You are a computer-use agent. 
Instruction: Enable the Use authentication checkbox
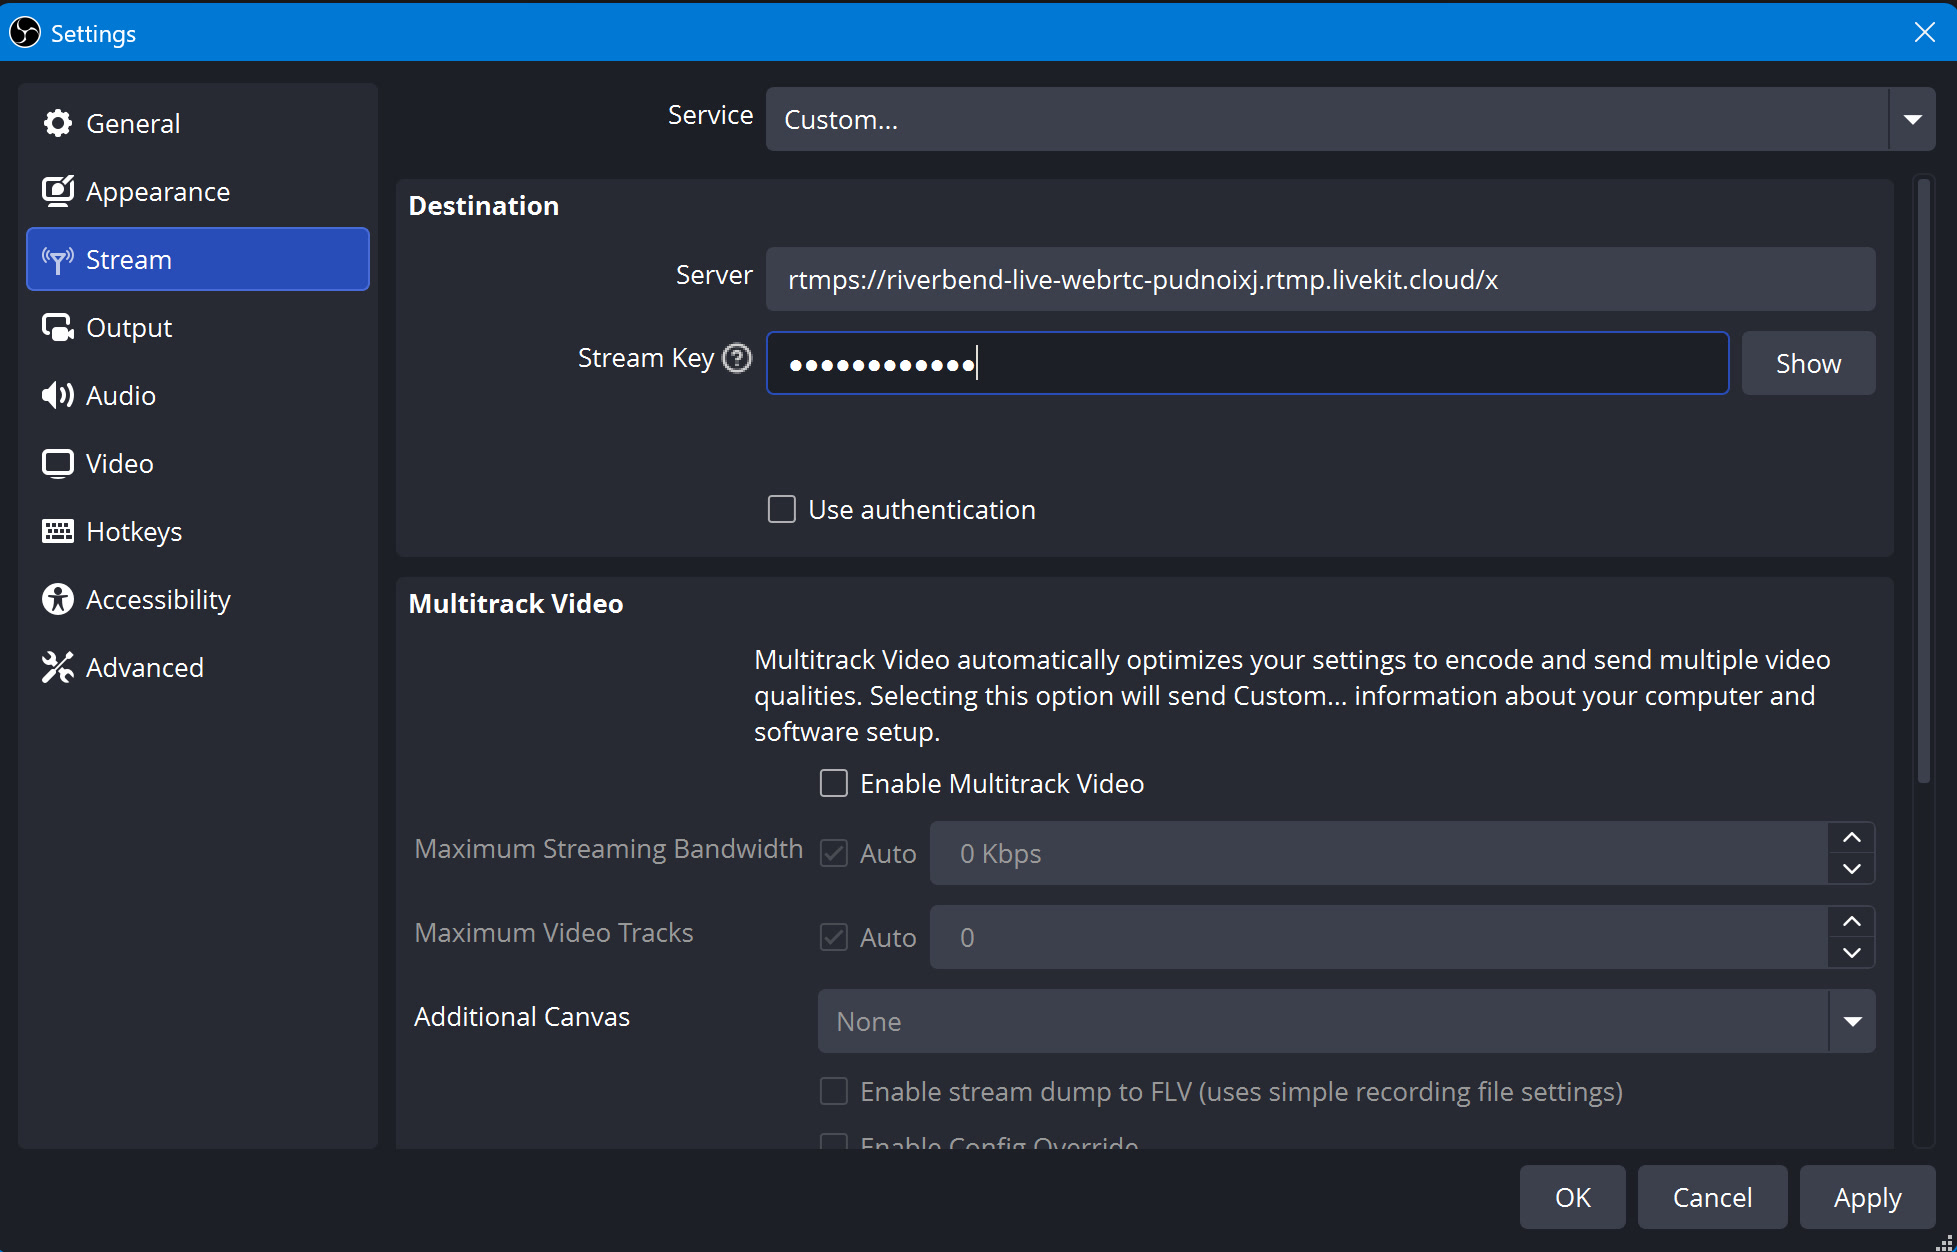[782, 509]
